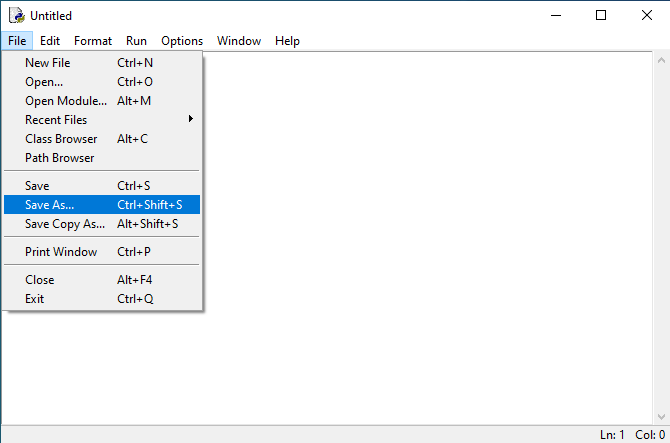
Task: Choose Save Copy As... entry
Action: point(102,224)
